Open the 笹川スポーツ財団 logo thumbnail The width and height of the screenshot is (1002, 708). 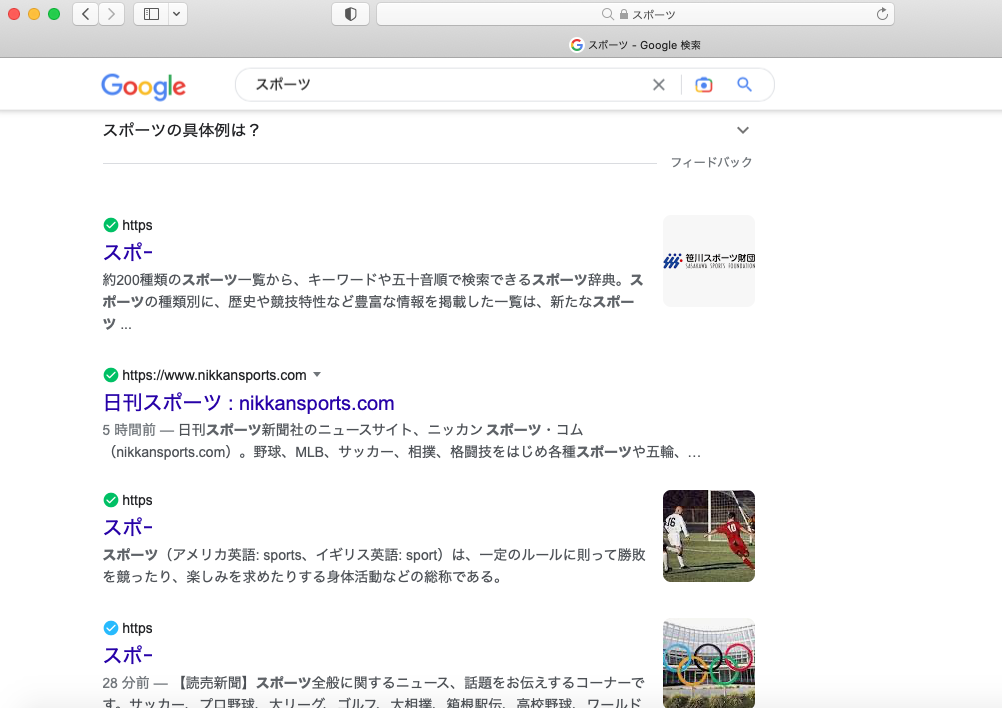(709, 261)
